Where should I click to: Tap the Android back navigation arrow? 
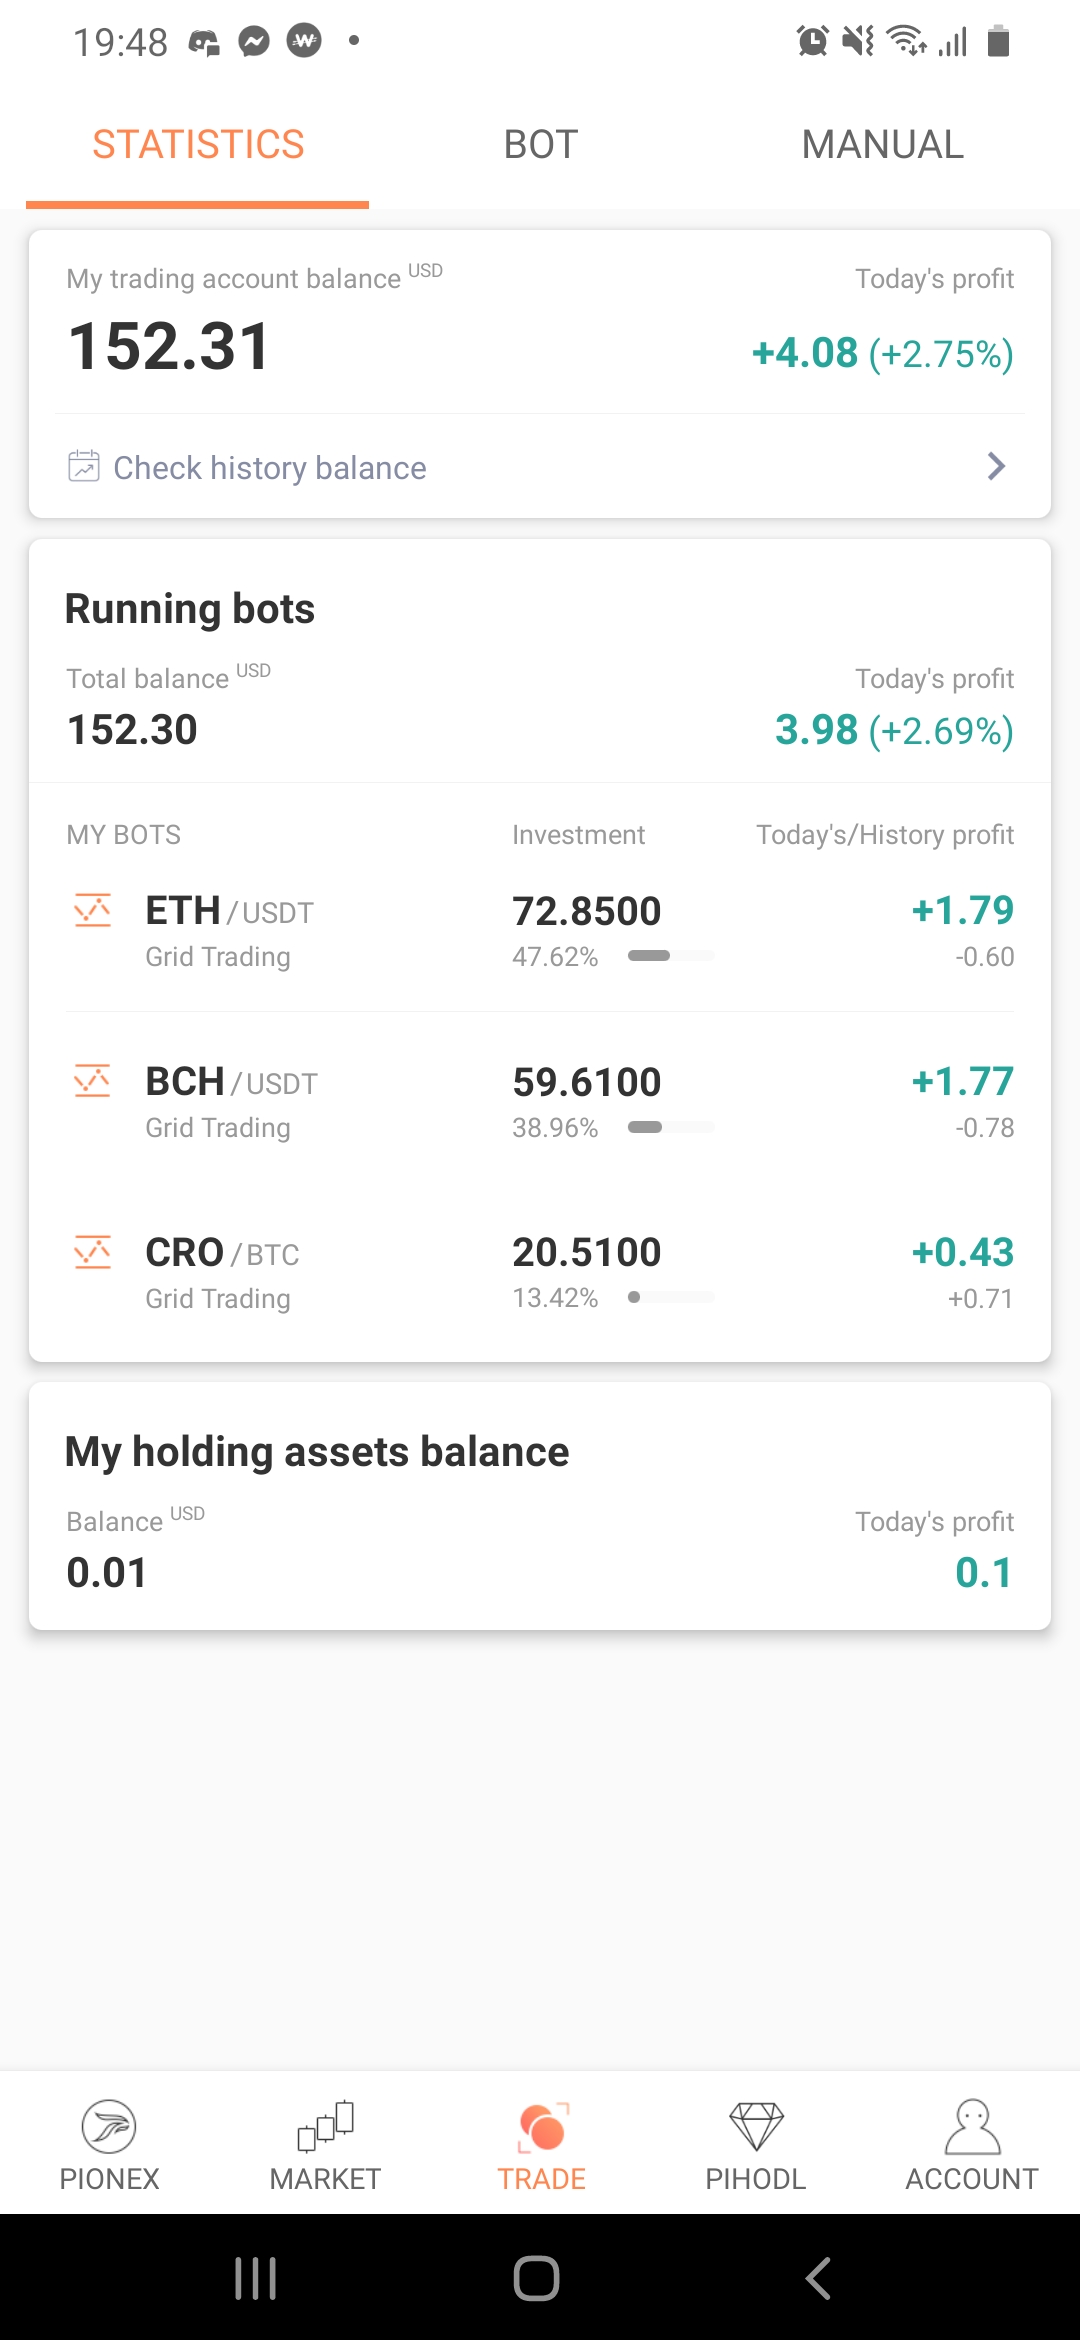coord(819,2278)
